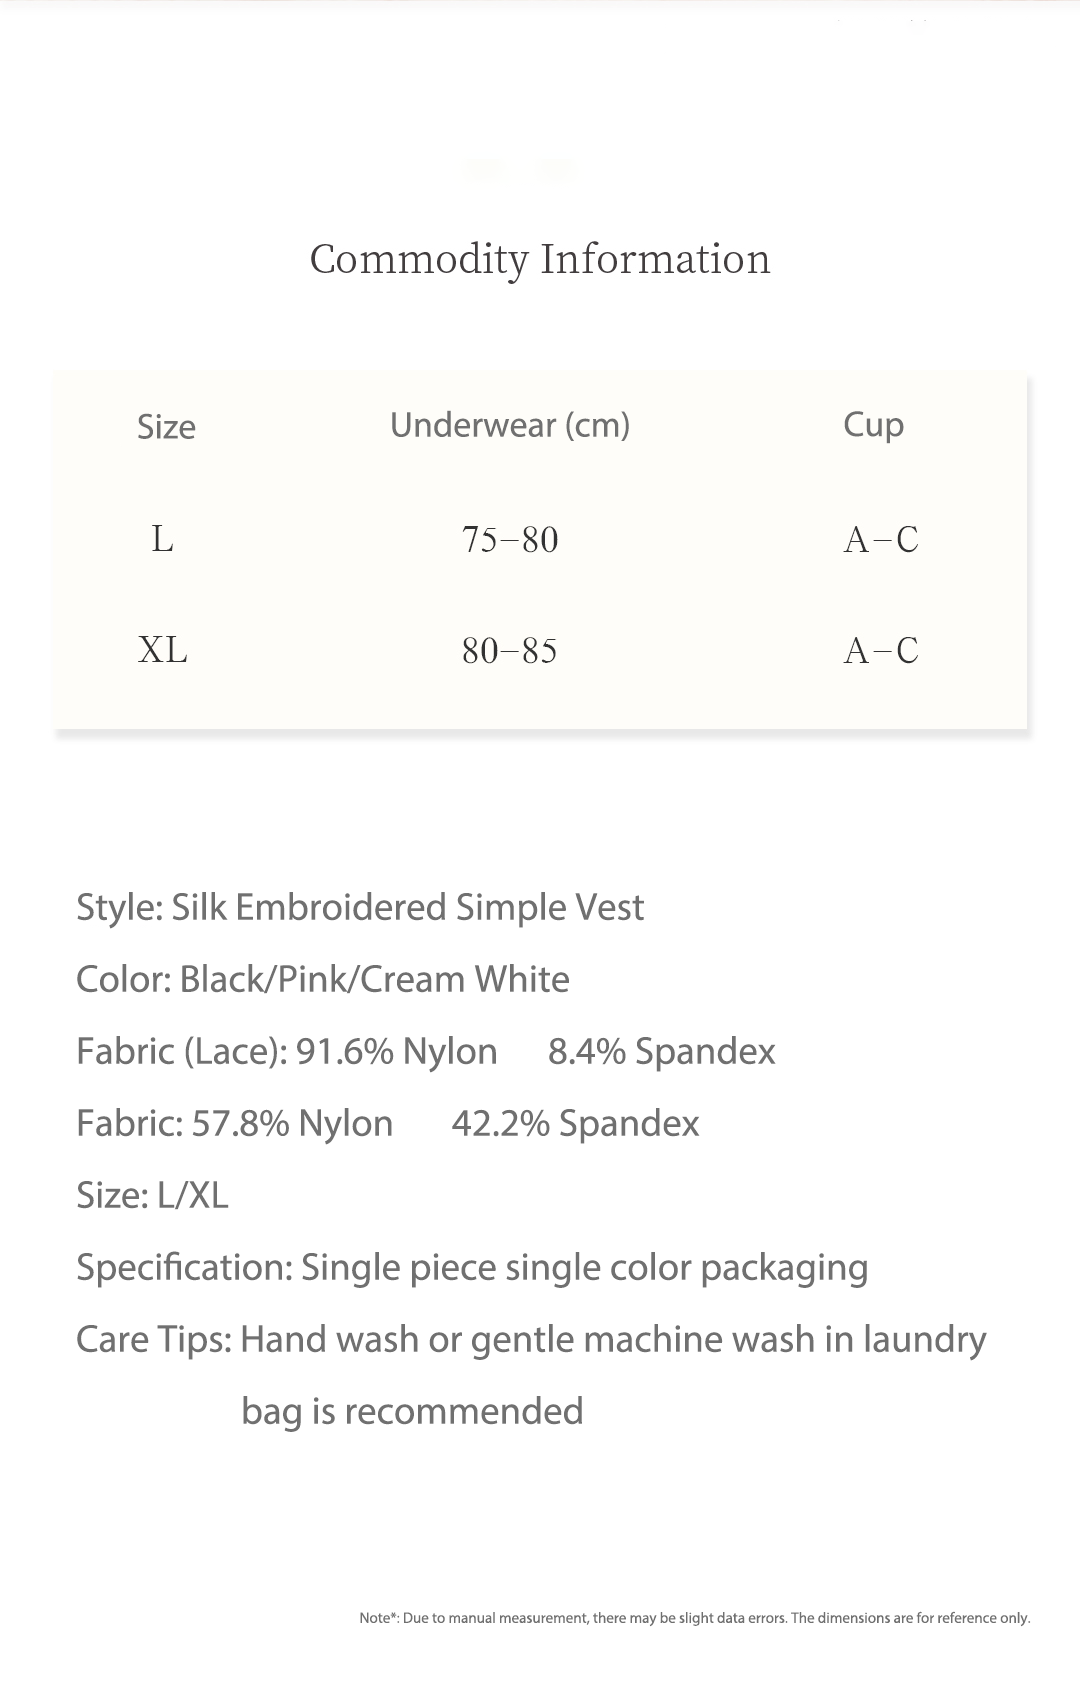Viewport: 1080px width, 1689px height.
Task: Click the Fabric: 57.8% Nylon text
Action: click(x=235, y=1123)
